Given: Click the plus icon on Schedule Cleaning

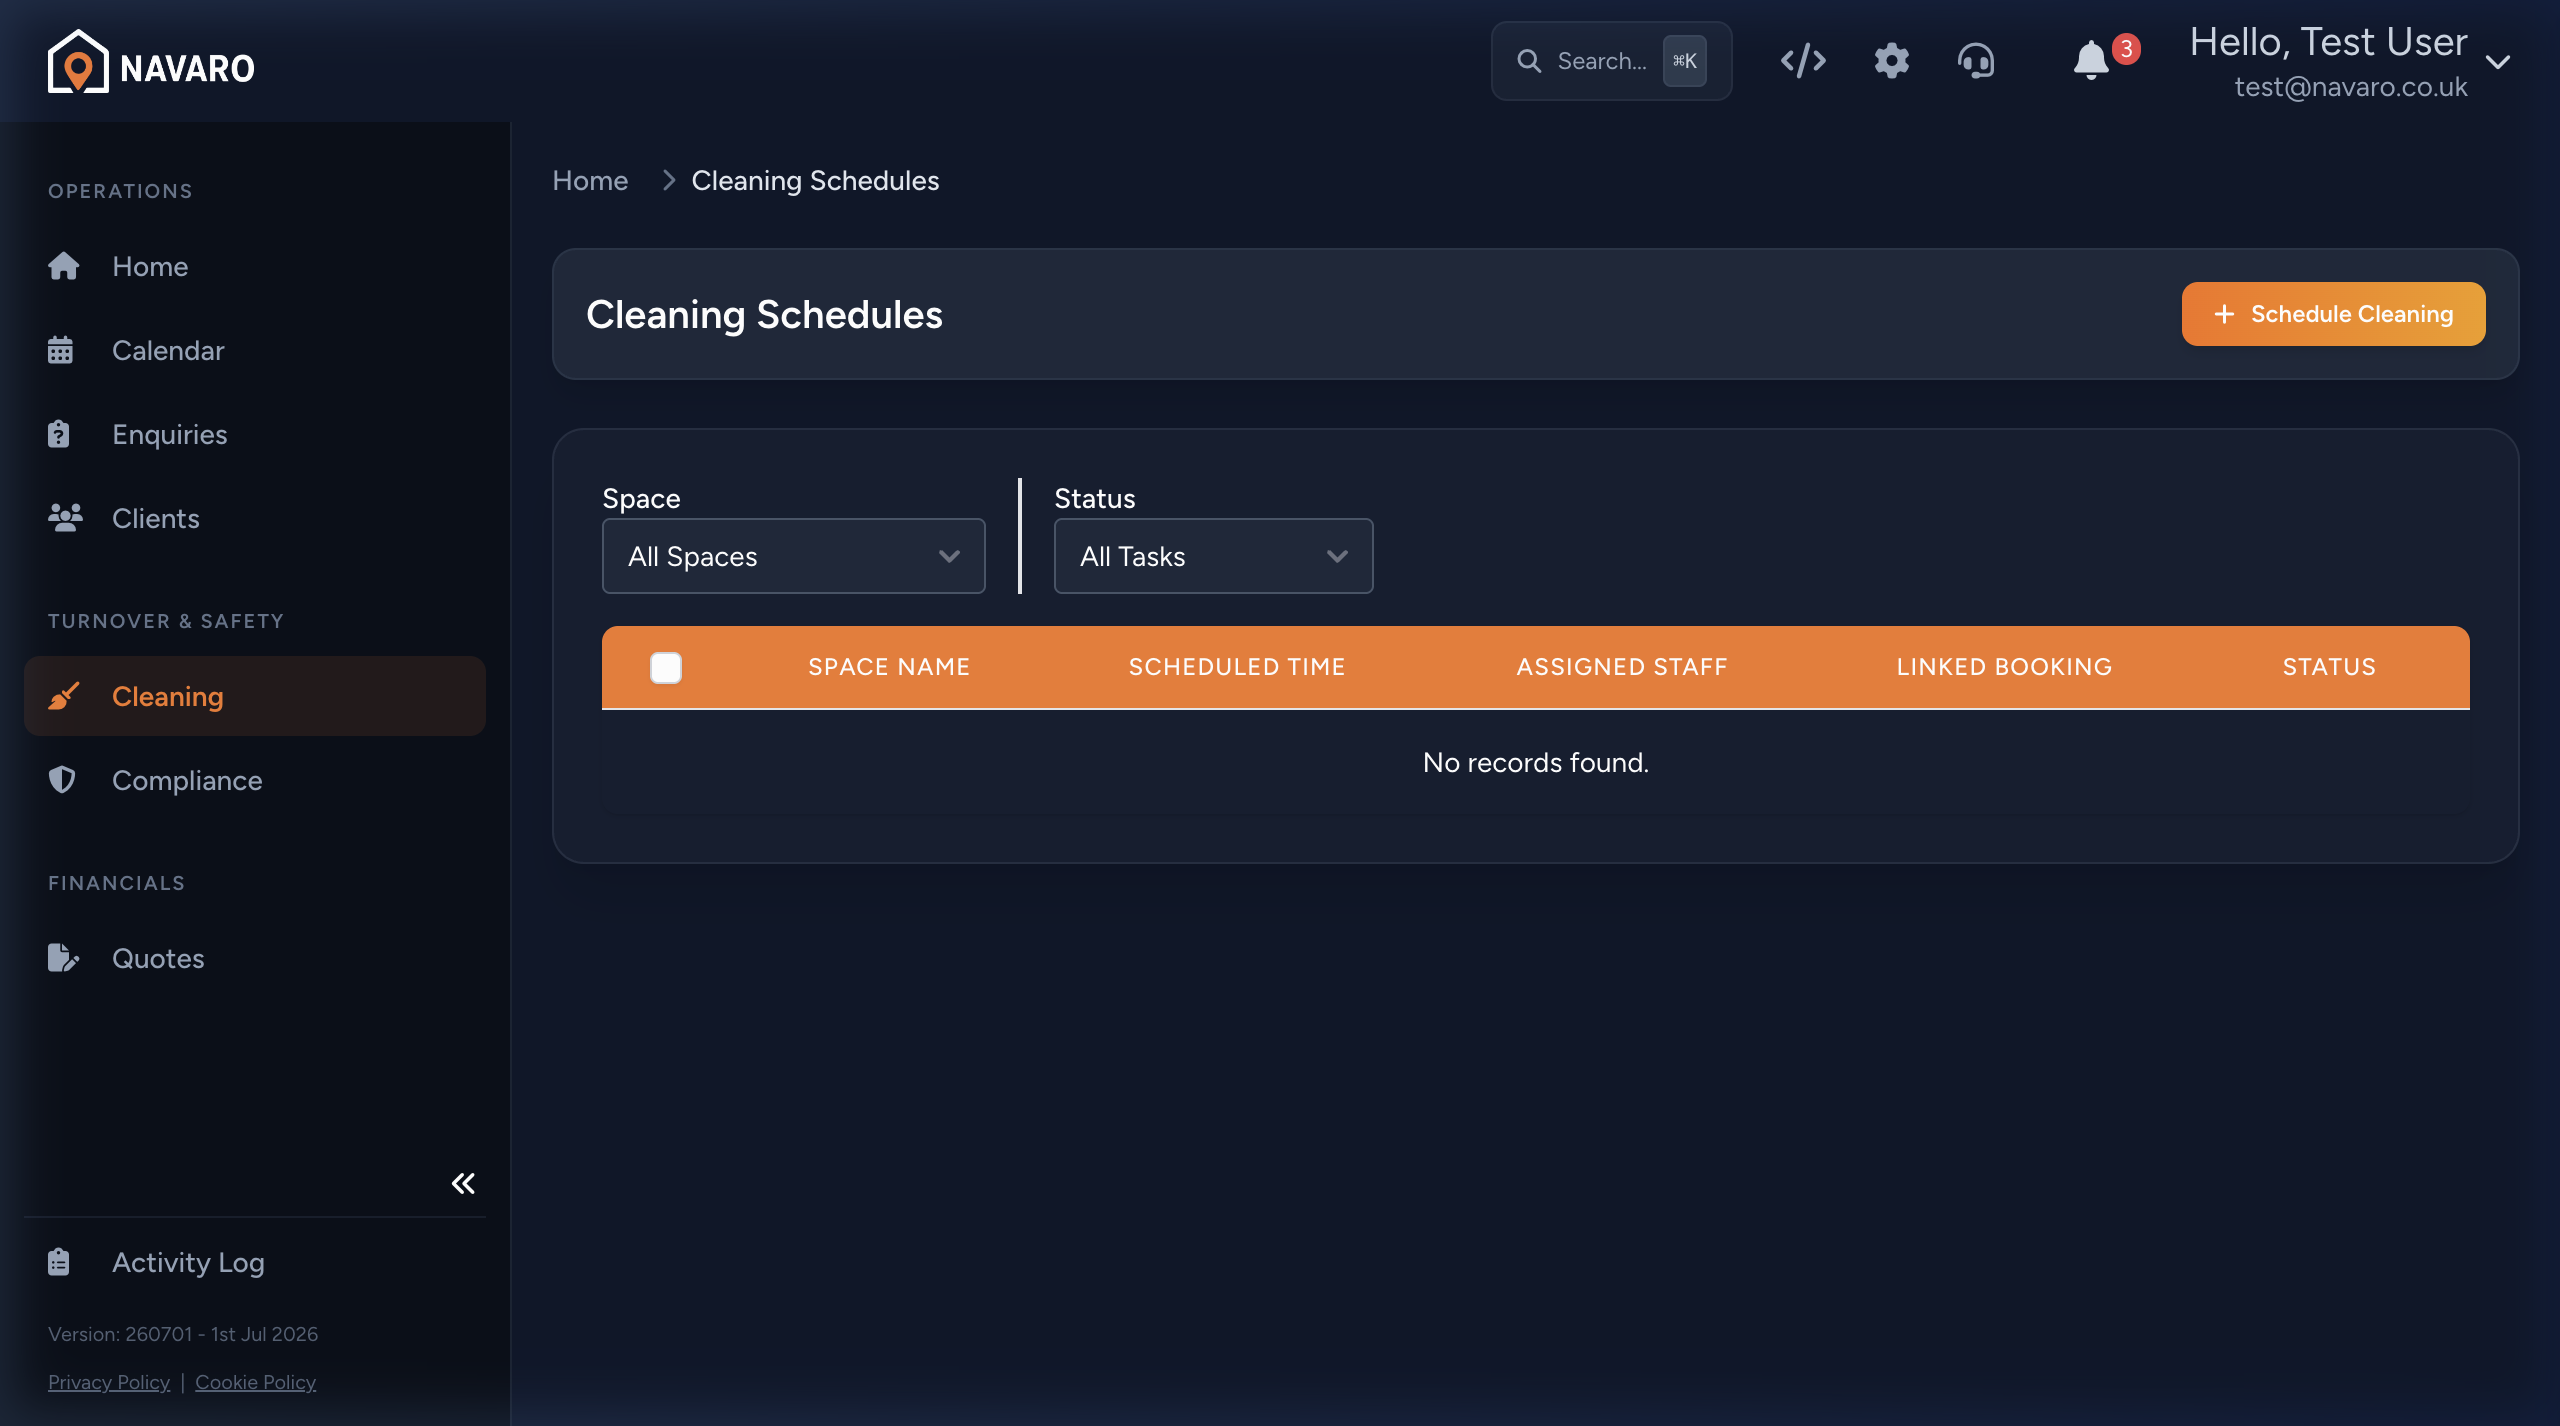Looking at the screenshot, I should (x=2224, y=314).
